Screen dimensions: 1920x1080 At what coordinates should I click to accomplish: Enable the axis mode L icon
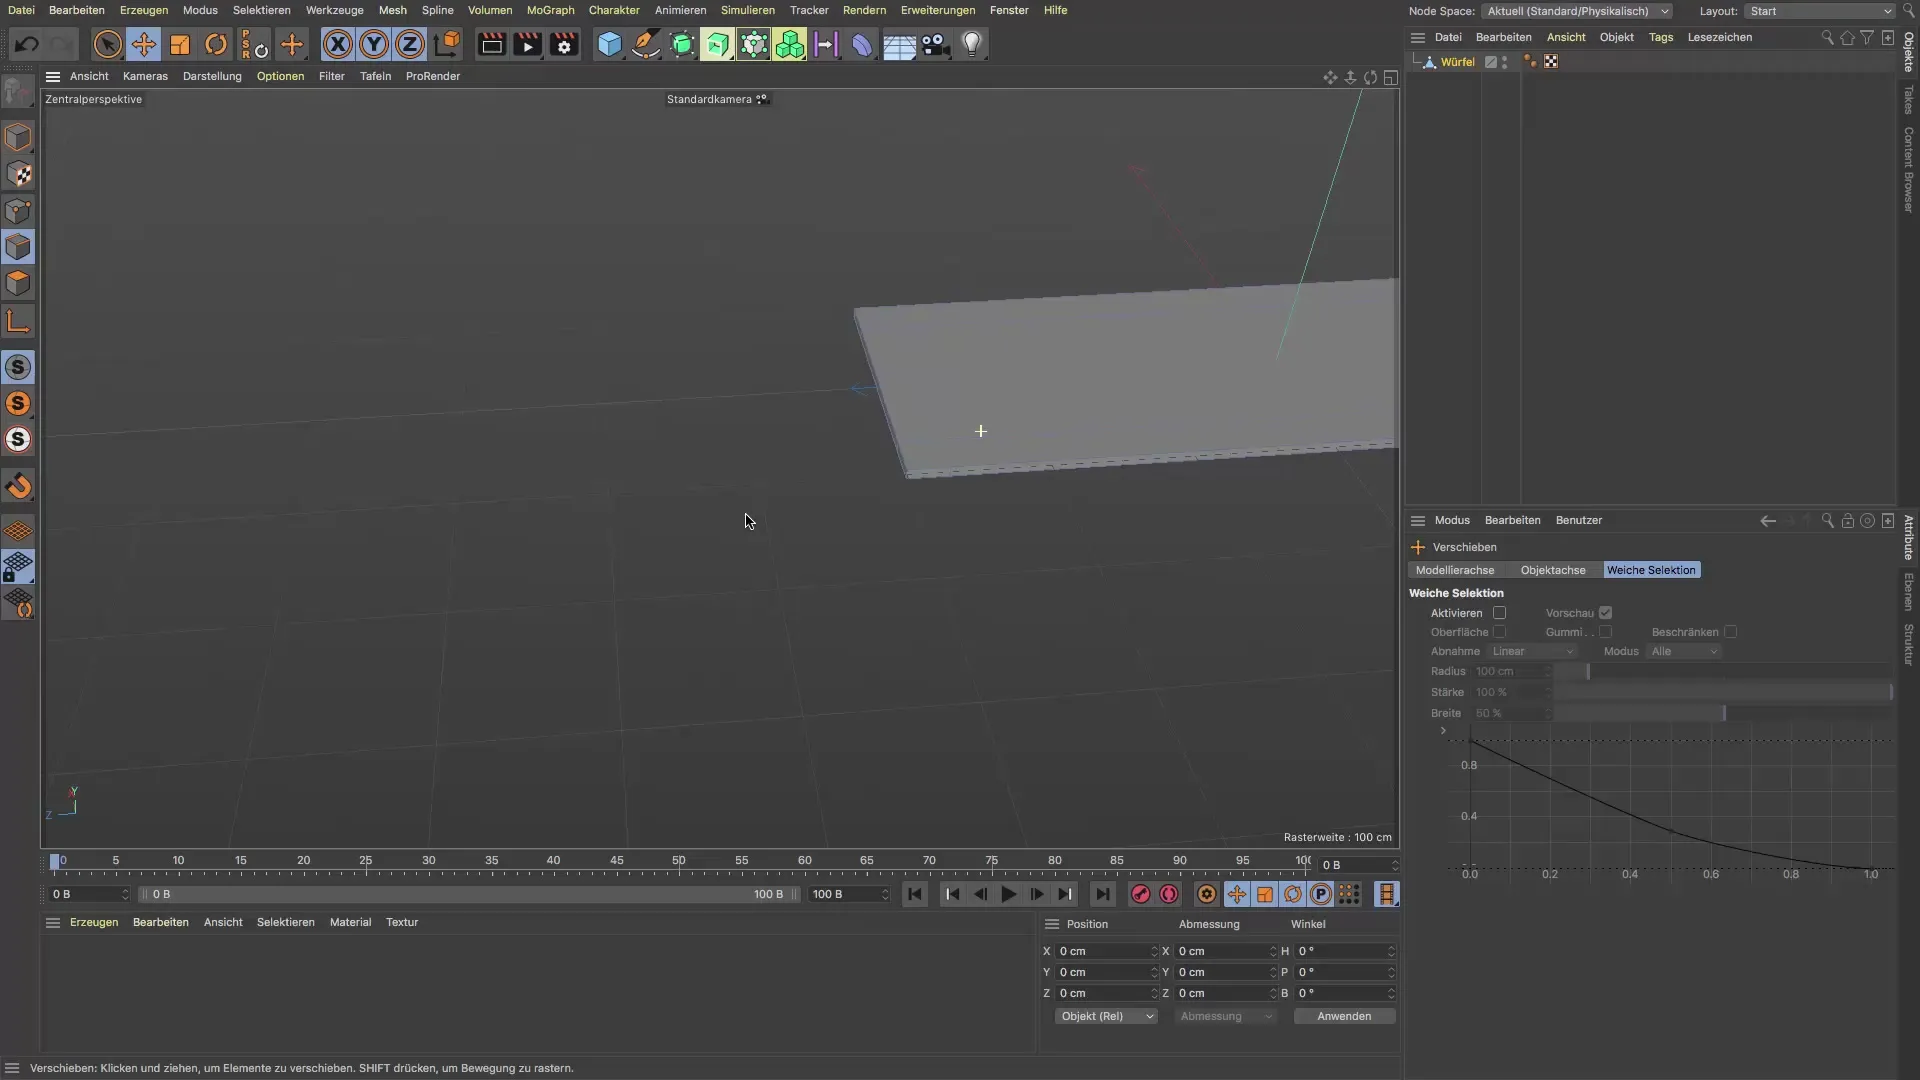[18, 321]
